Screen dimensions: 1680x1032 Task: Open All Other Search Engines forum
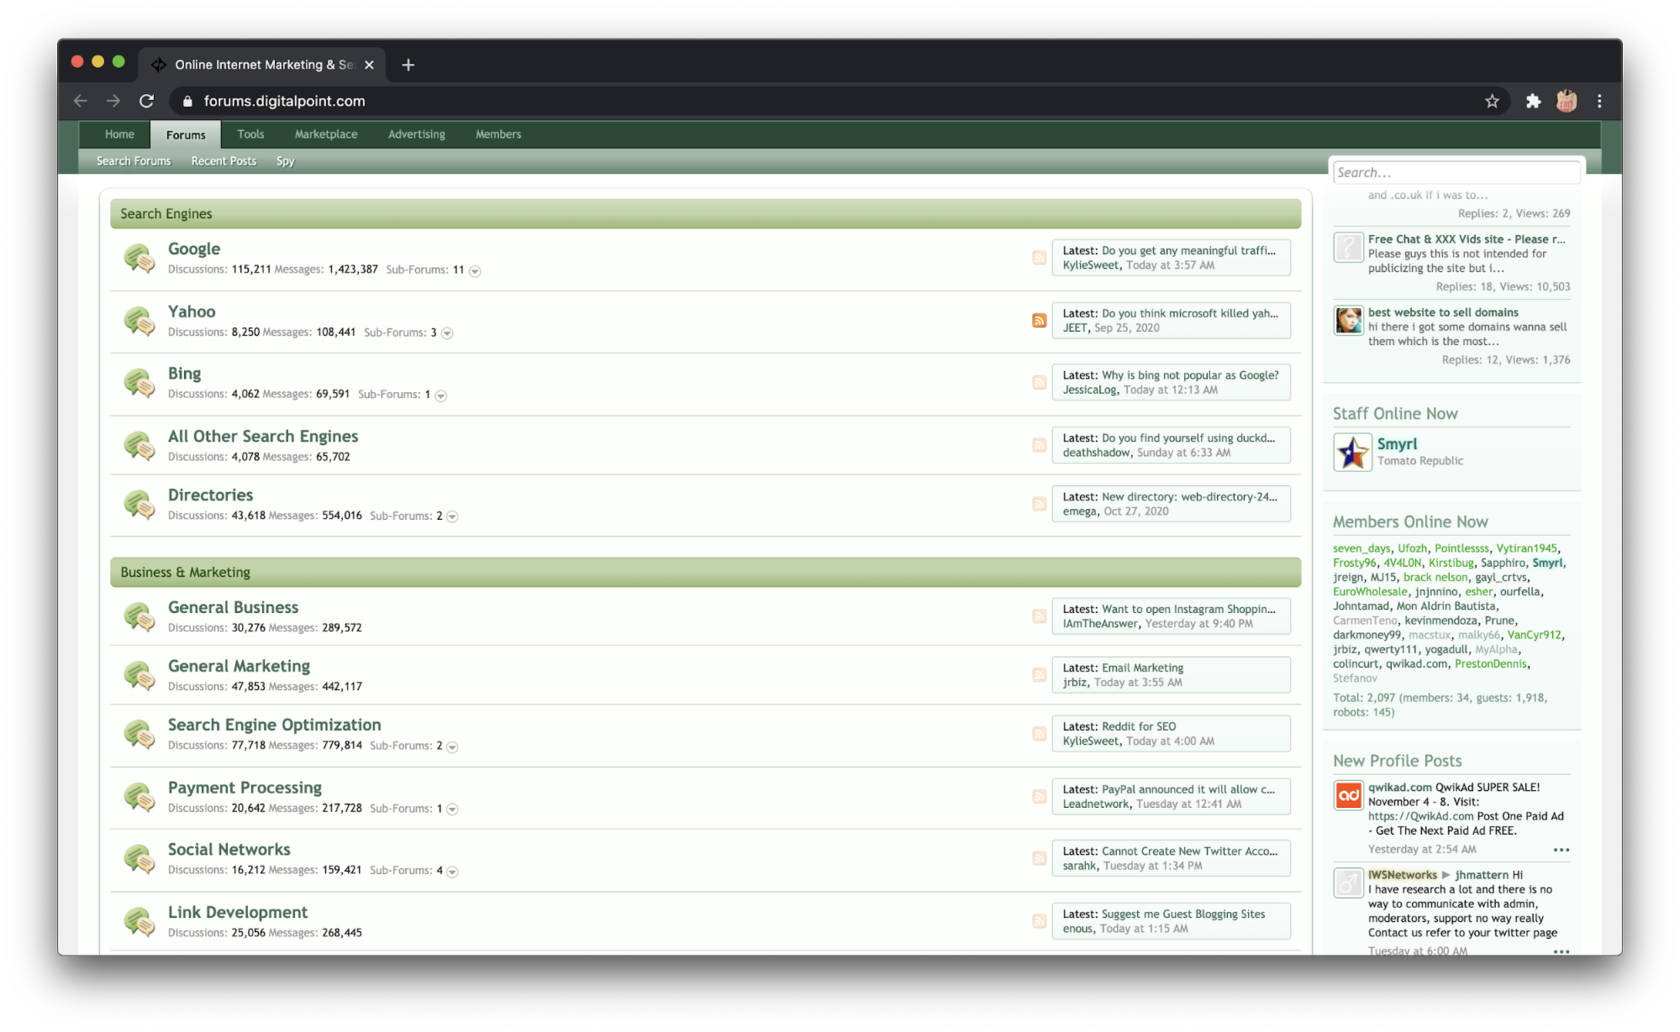263,436
